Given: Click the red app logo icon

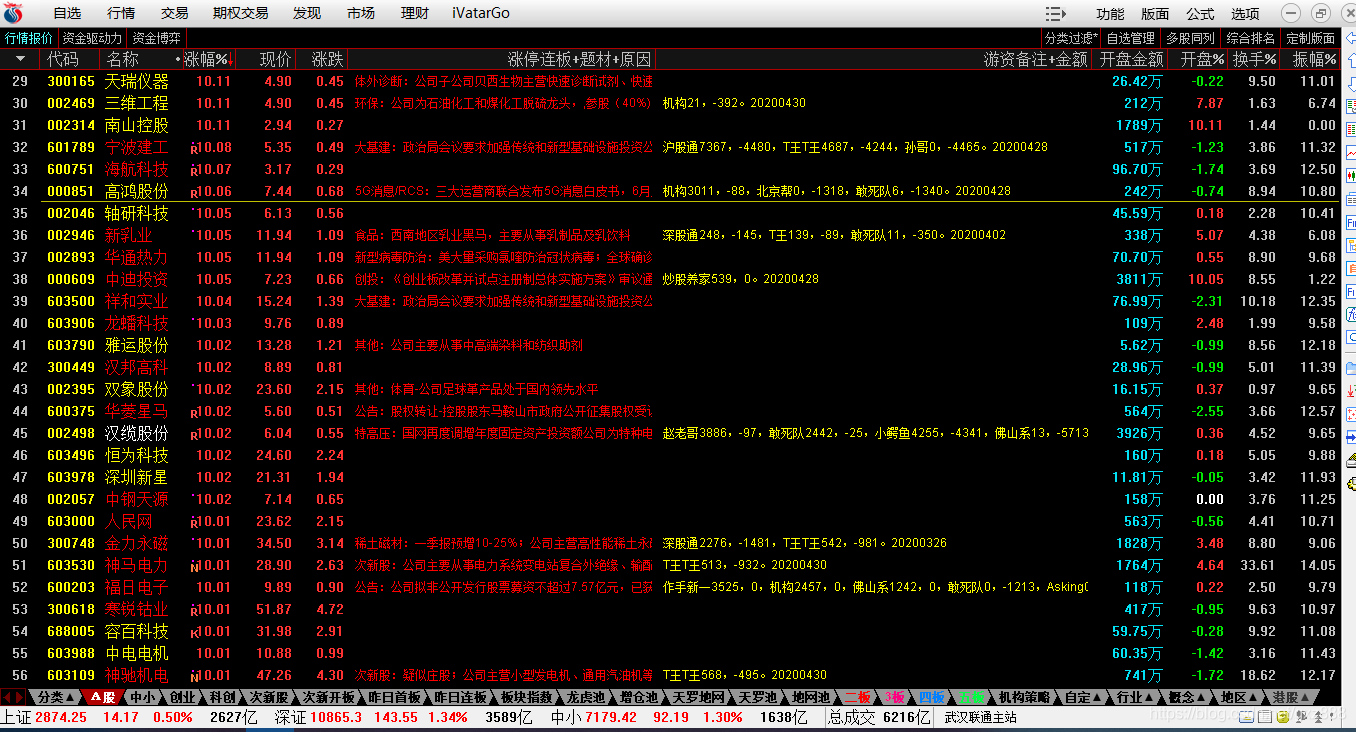Looking at the screenshot, I should pos(14,13).
